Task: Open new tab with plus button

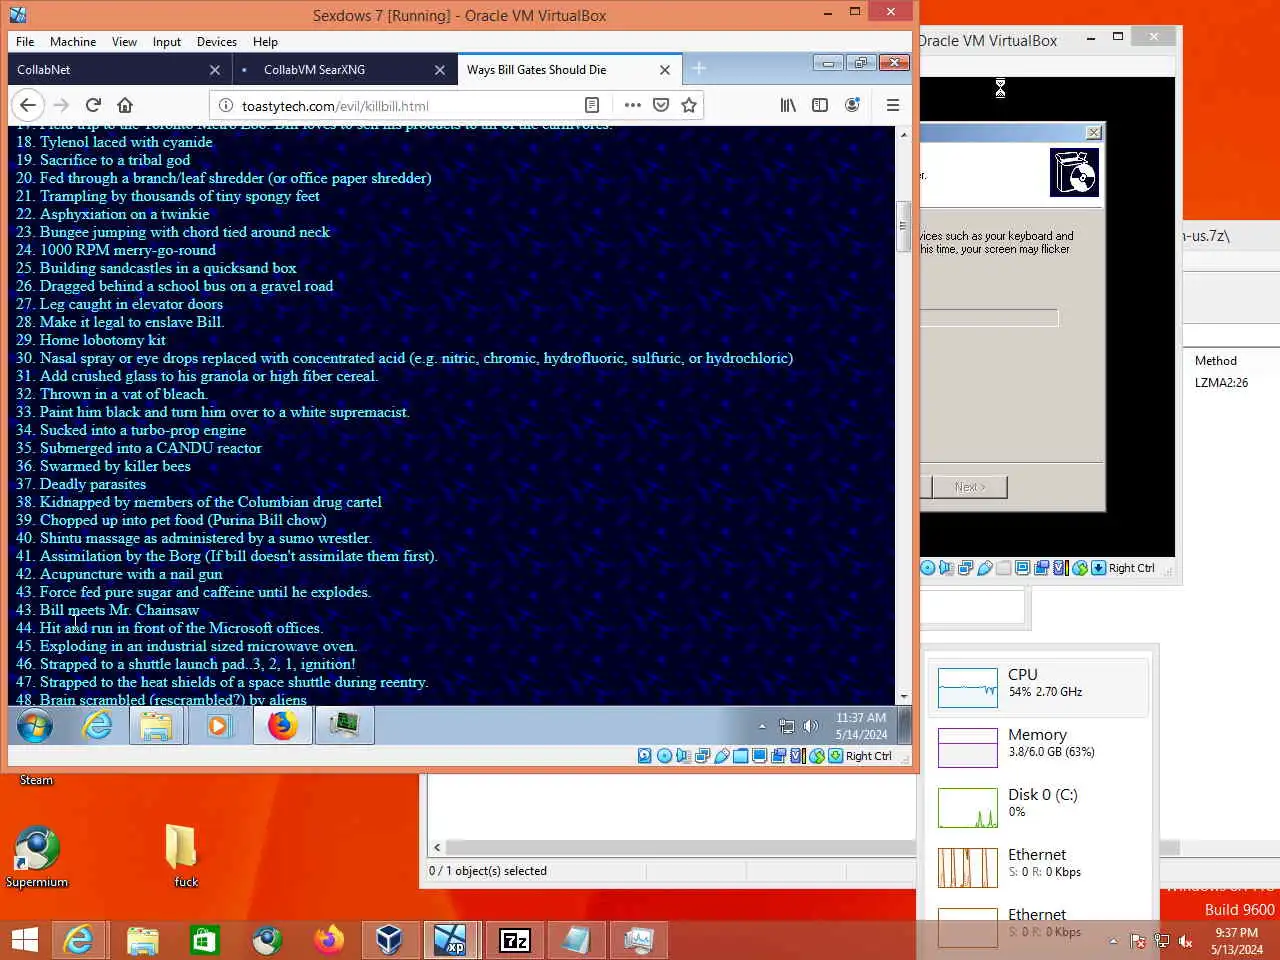Action: pos(699,68)
